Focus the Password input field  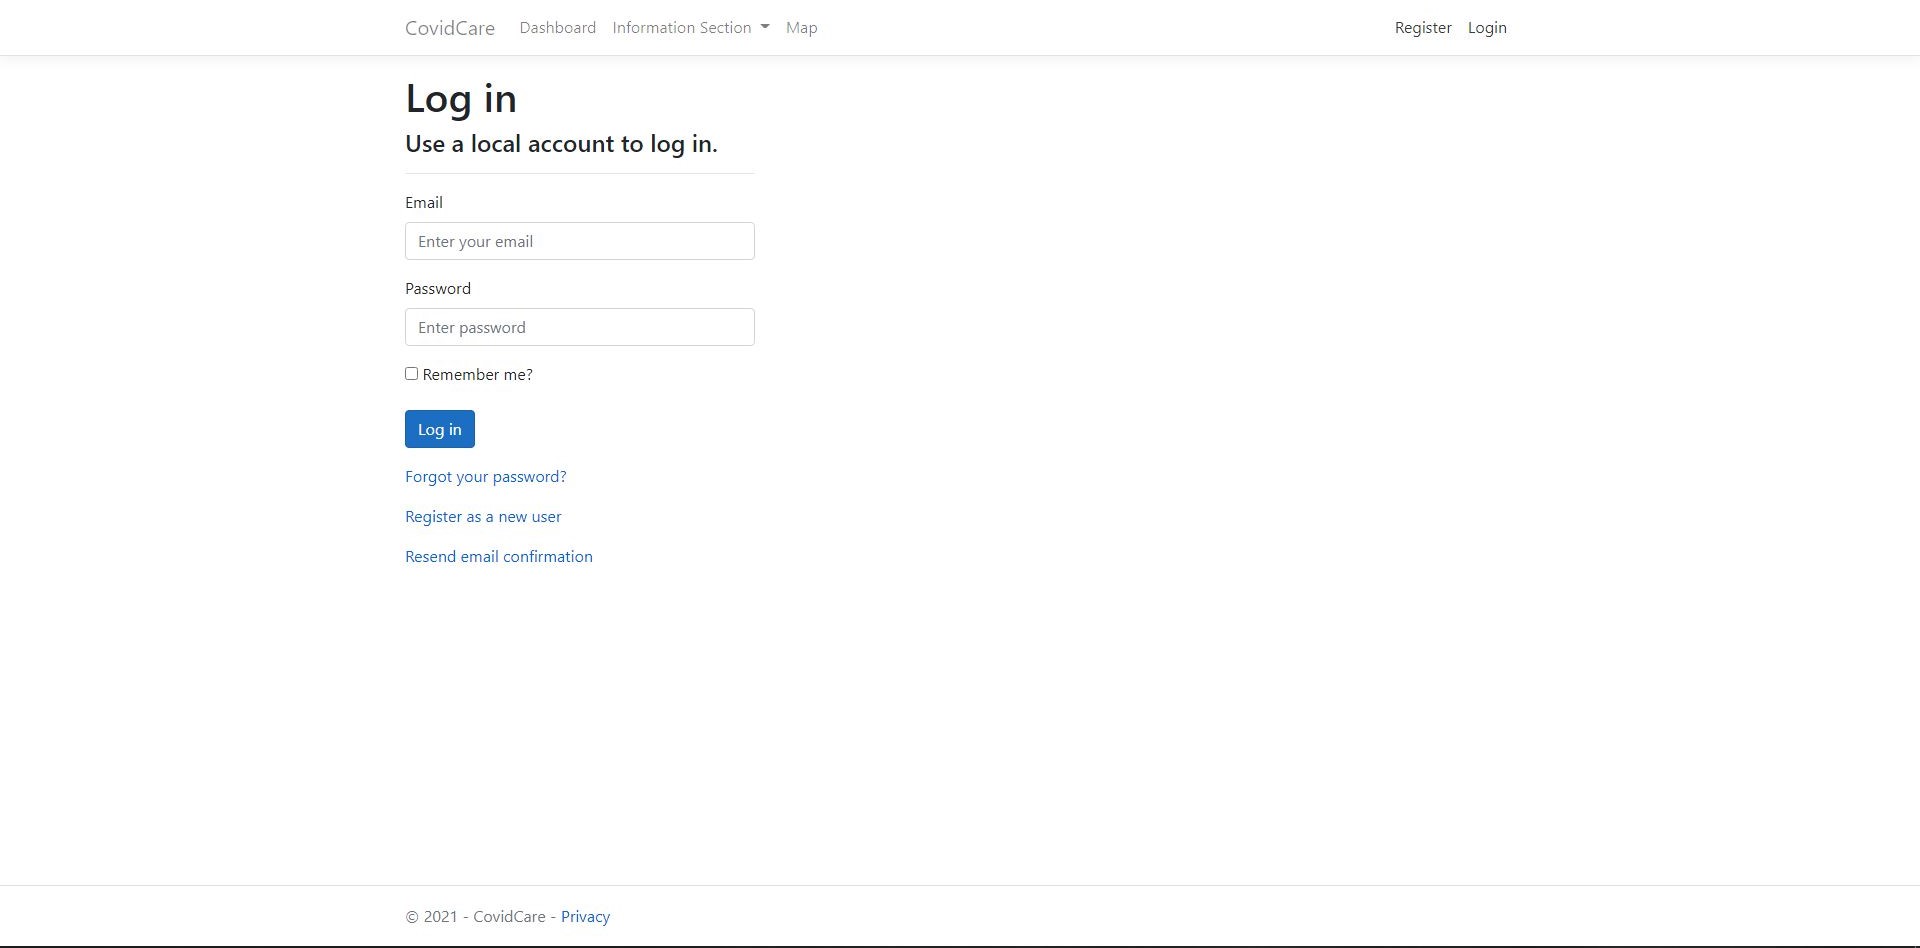point(580,327)
